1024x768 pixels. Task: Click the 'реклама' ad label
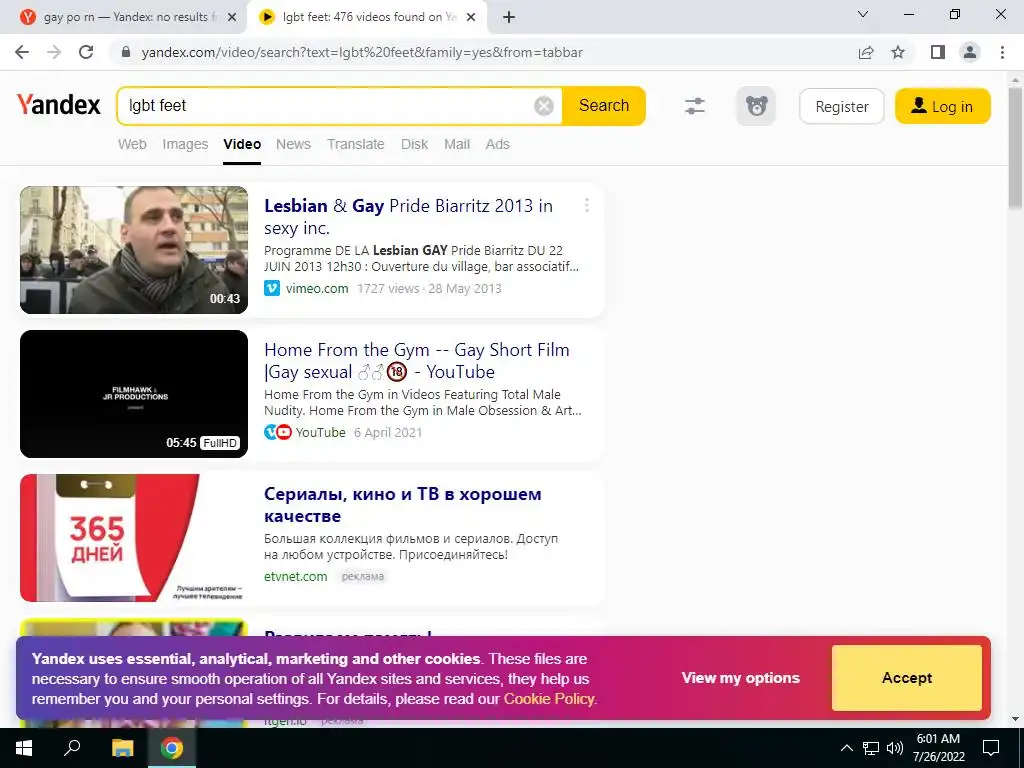click(362, 577)
